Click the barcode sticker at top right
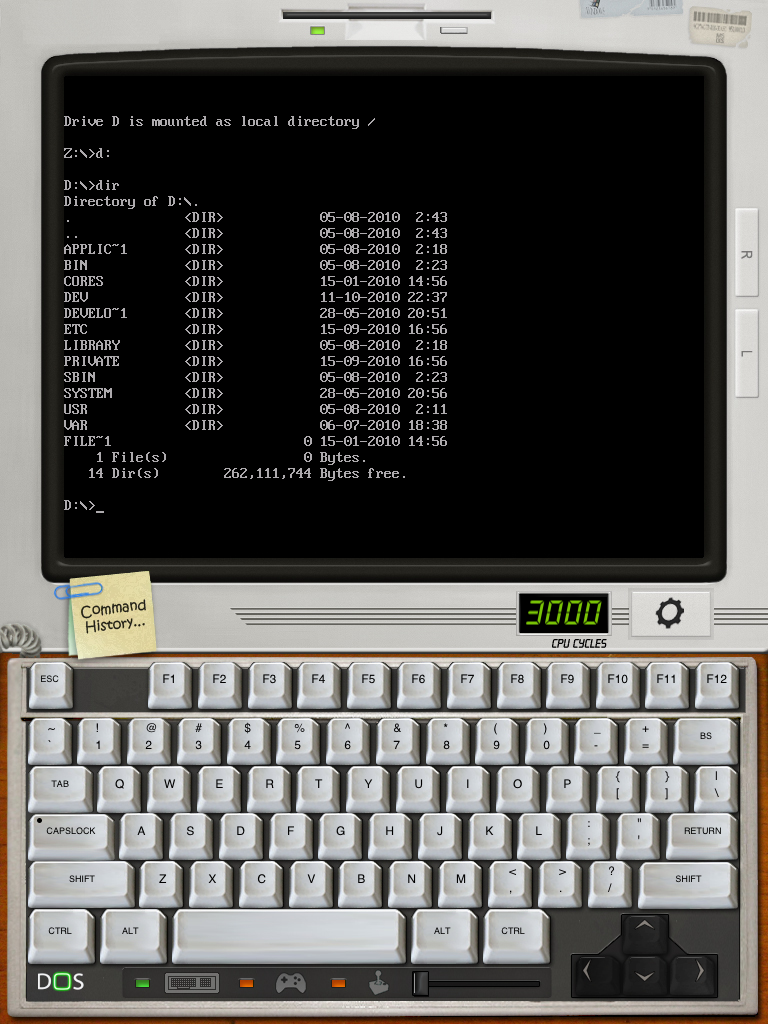Screen dimensions: 768x1024 (720, 25)
